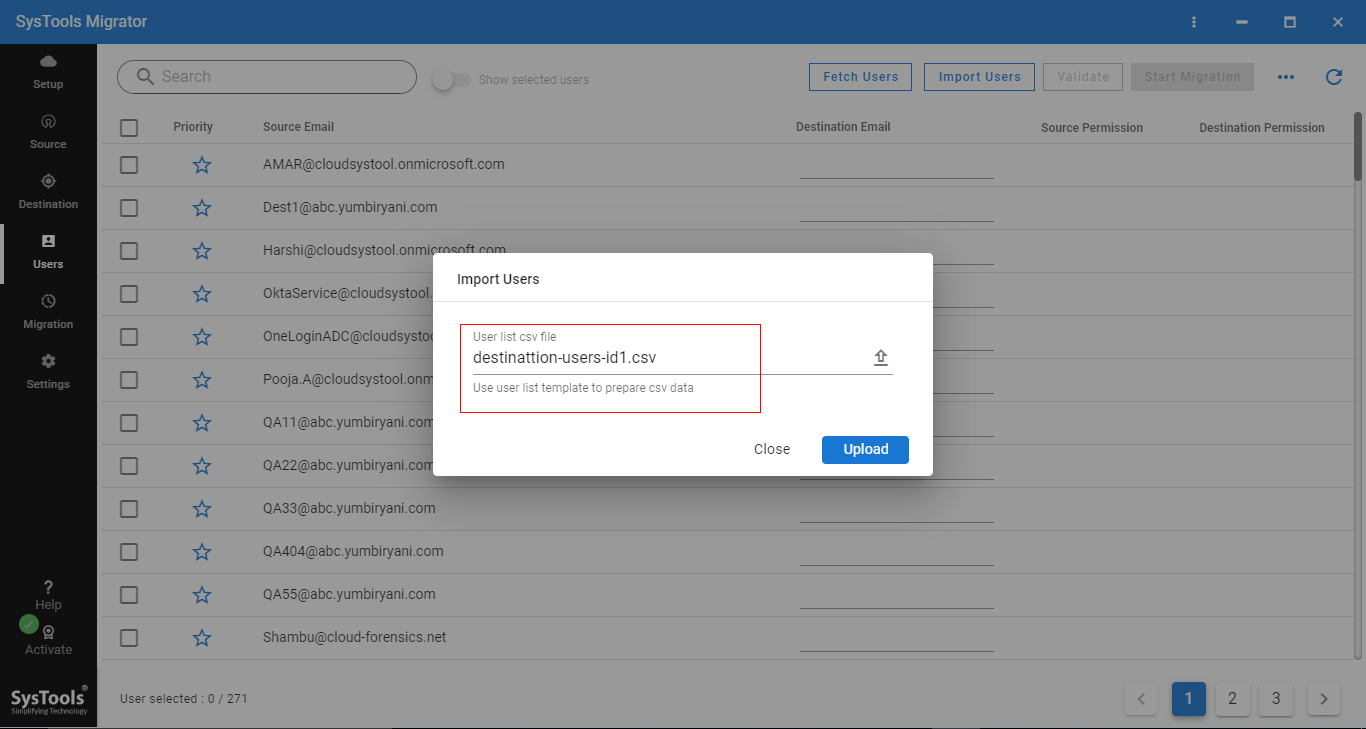Star the OktaService user row
Screen dimensions: 1366x729
click(202, 294)
